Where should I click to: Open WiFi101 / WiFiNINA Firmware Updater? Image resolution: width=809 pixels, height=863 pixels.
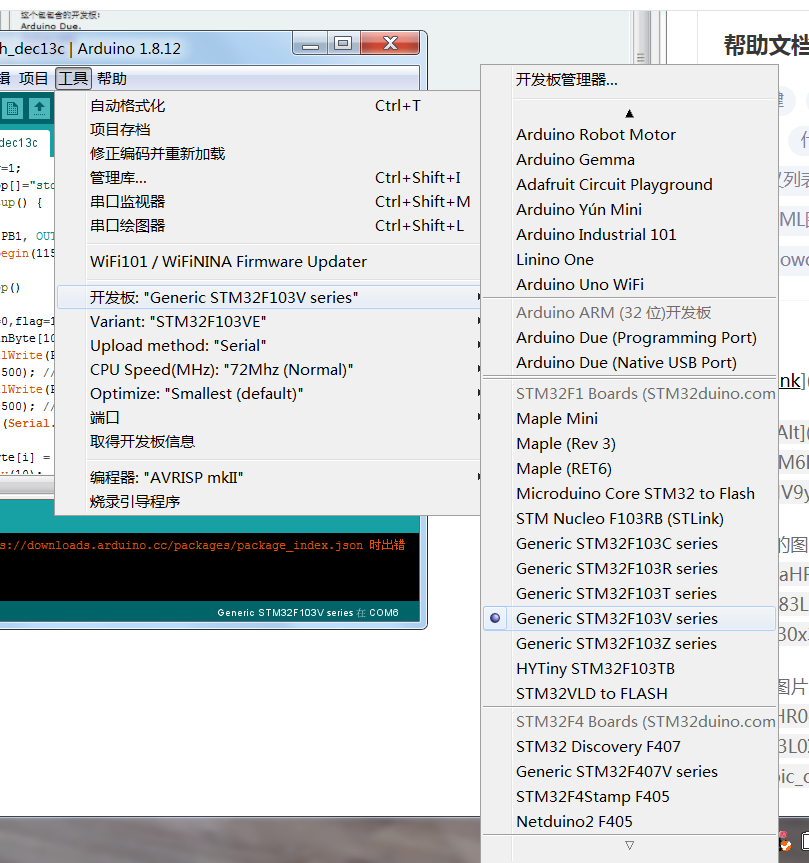268,261
